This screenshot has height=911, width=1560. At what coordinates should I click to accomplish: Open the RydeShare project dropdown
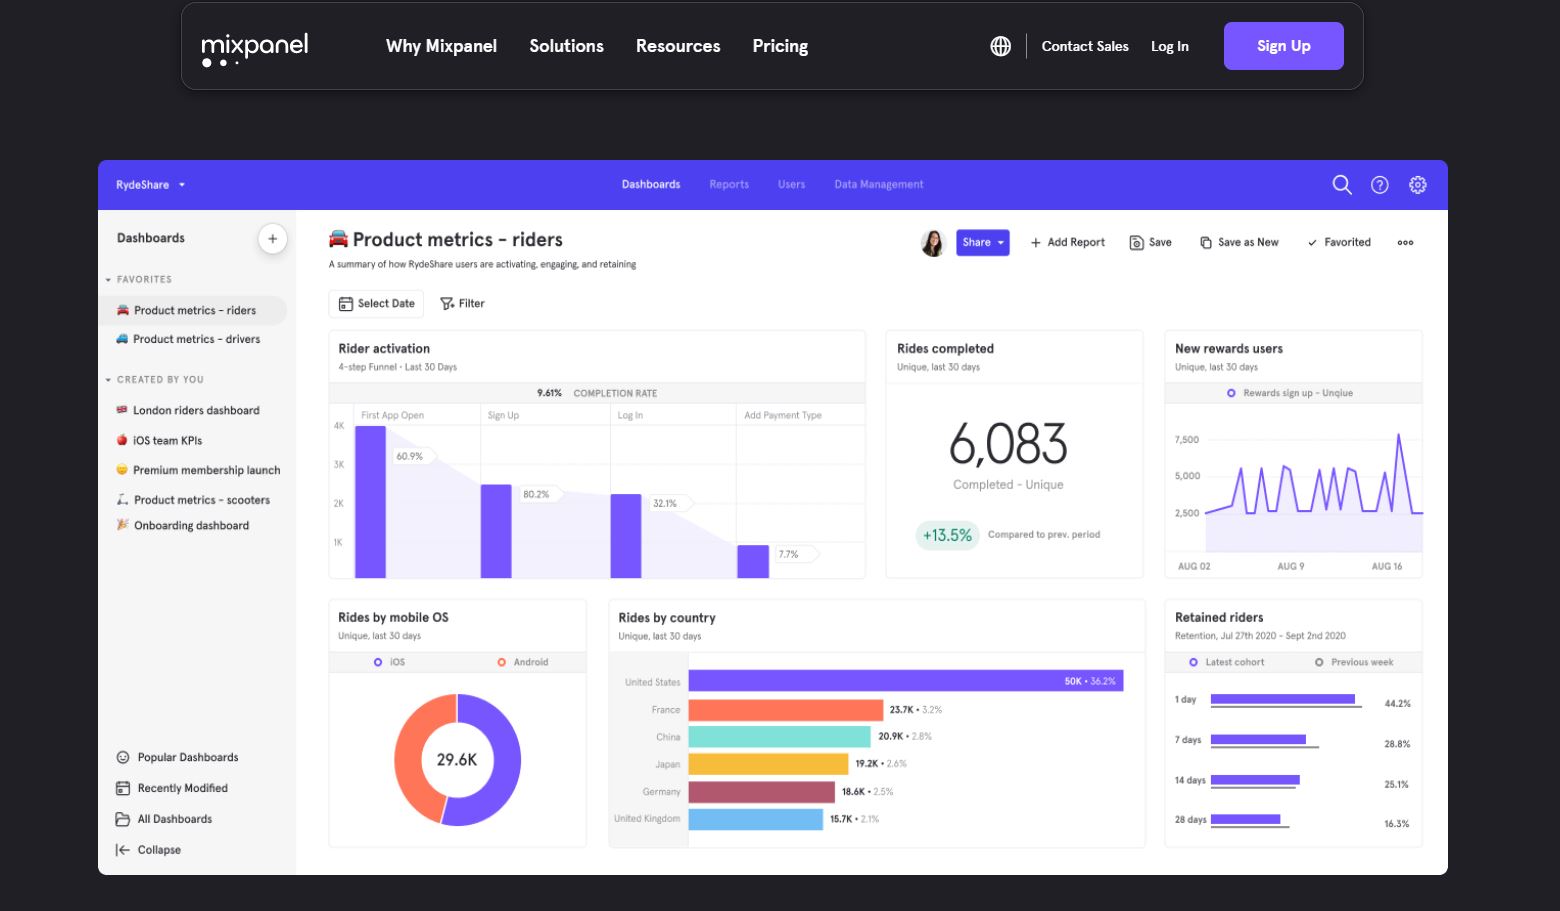[x=150, y=185]
